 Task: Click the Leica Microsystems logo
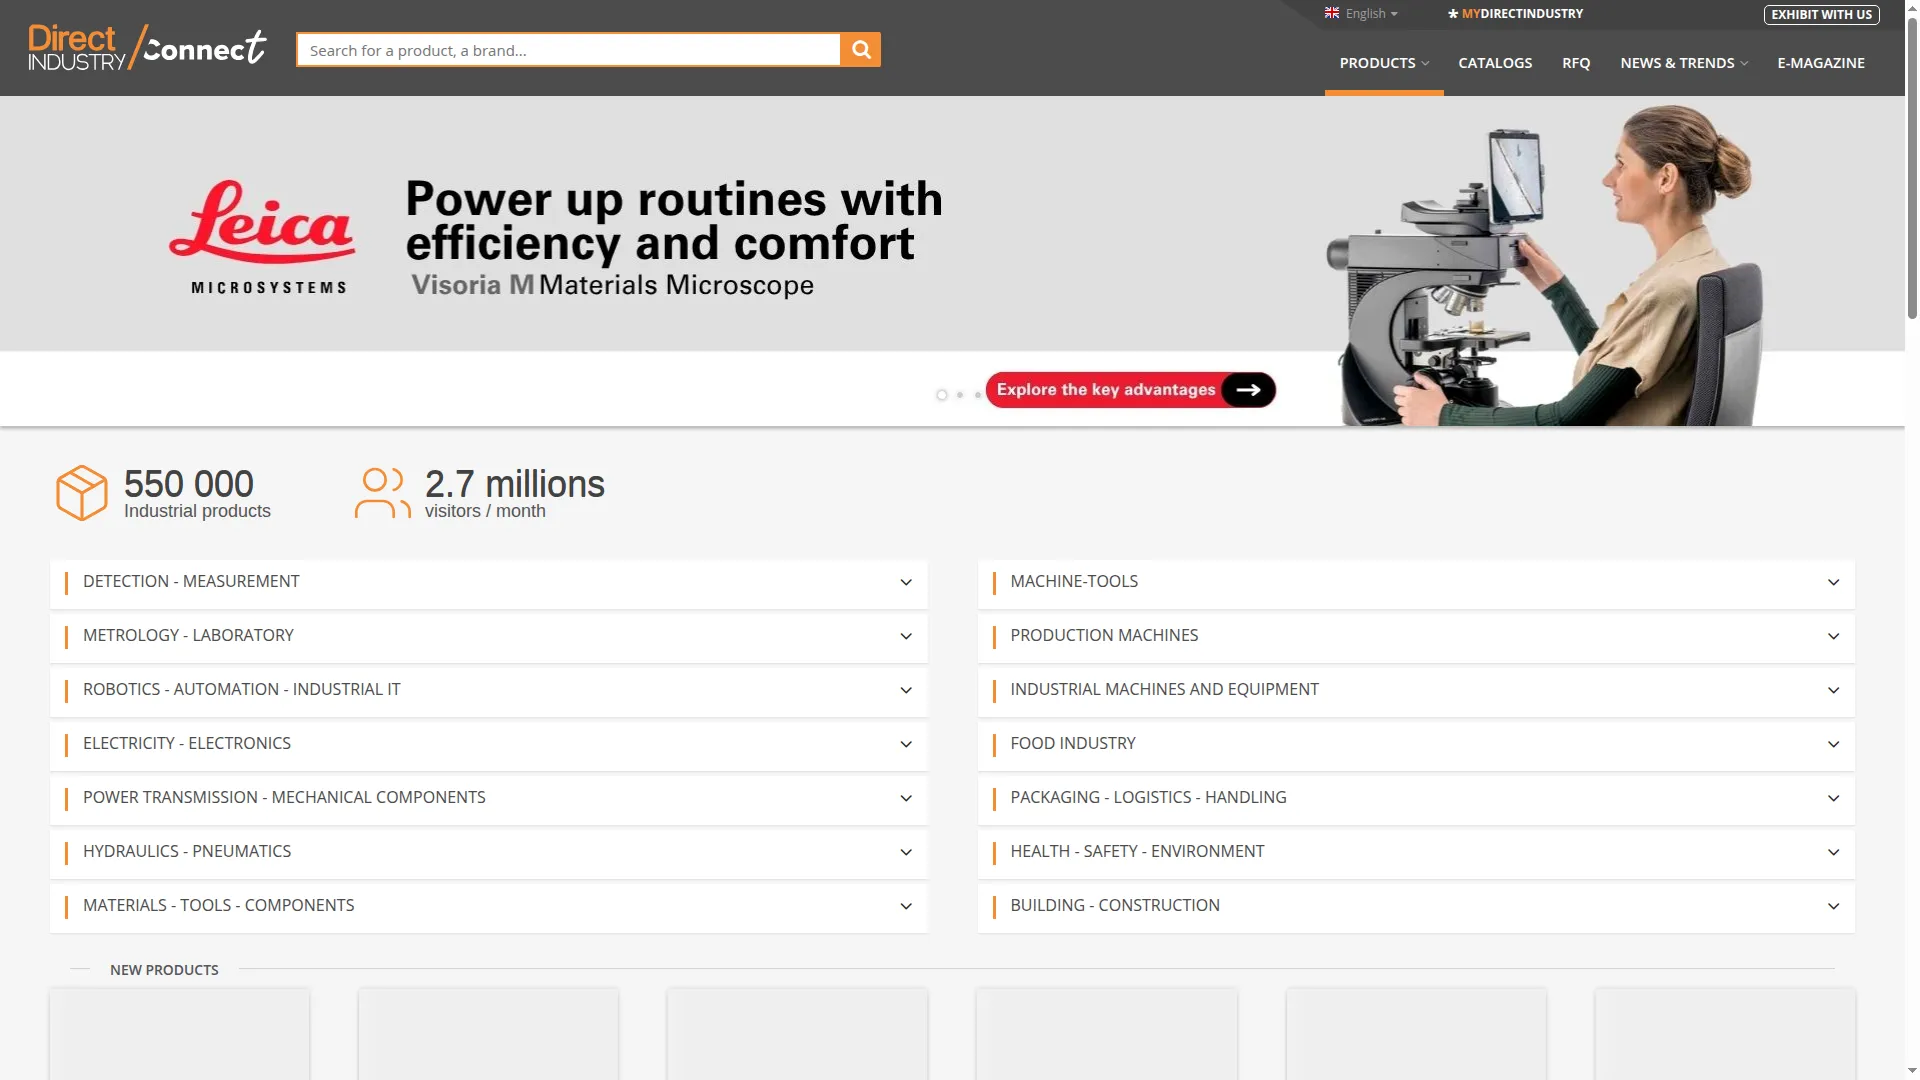(x=263, y=237)
